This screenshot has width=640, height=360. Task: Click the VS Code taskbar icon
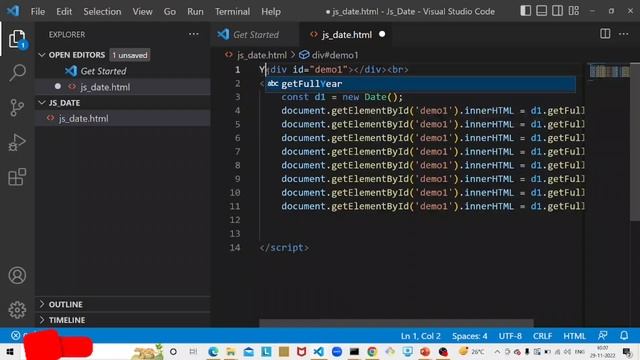[319, 351]
